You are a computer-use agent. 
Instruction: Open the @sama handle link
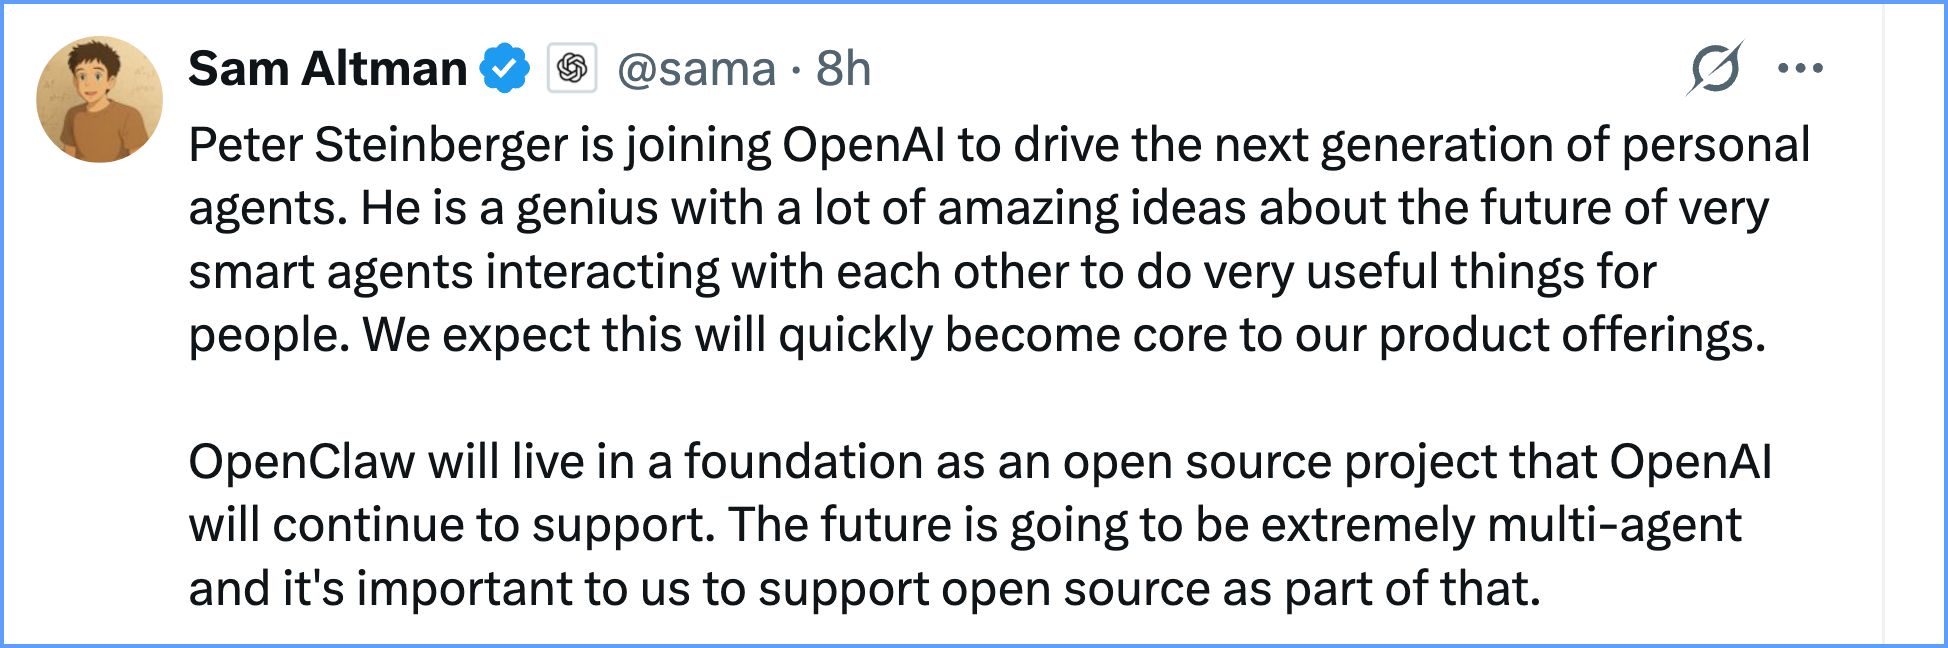pos(696,68)
